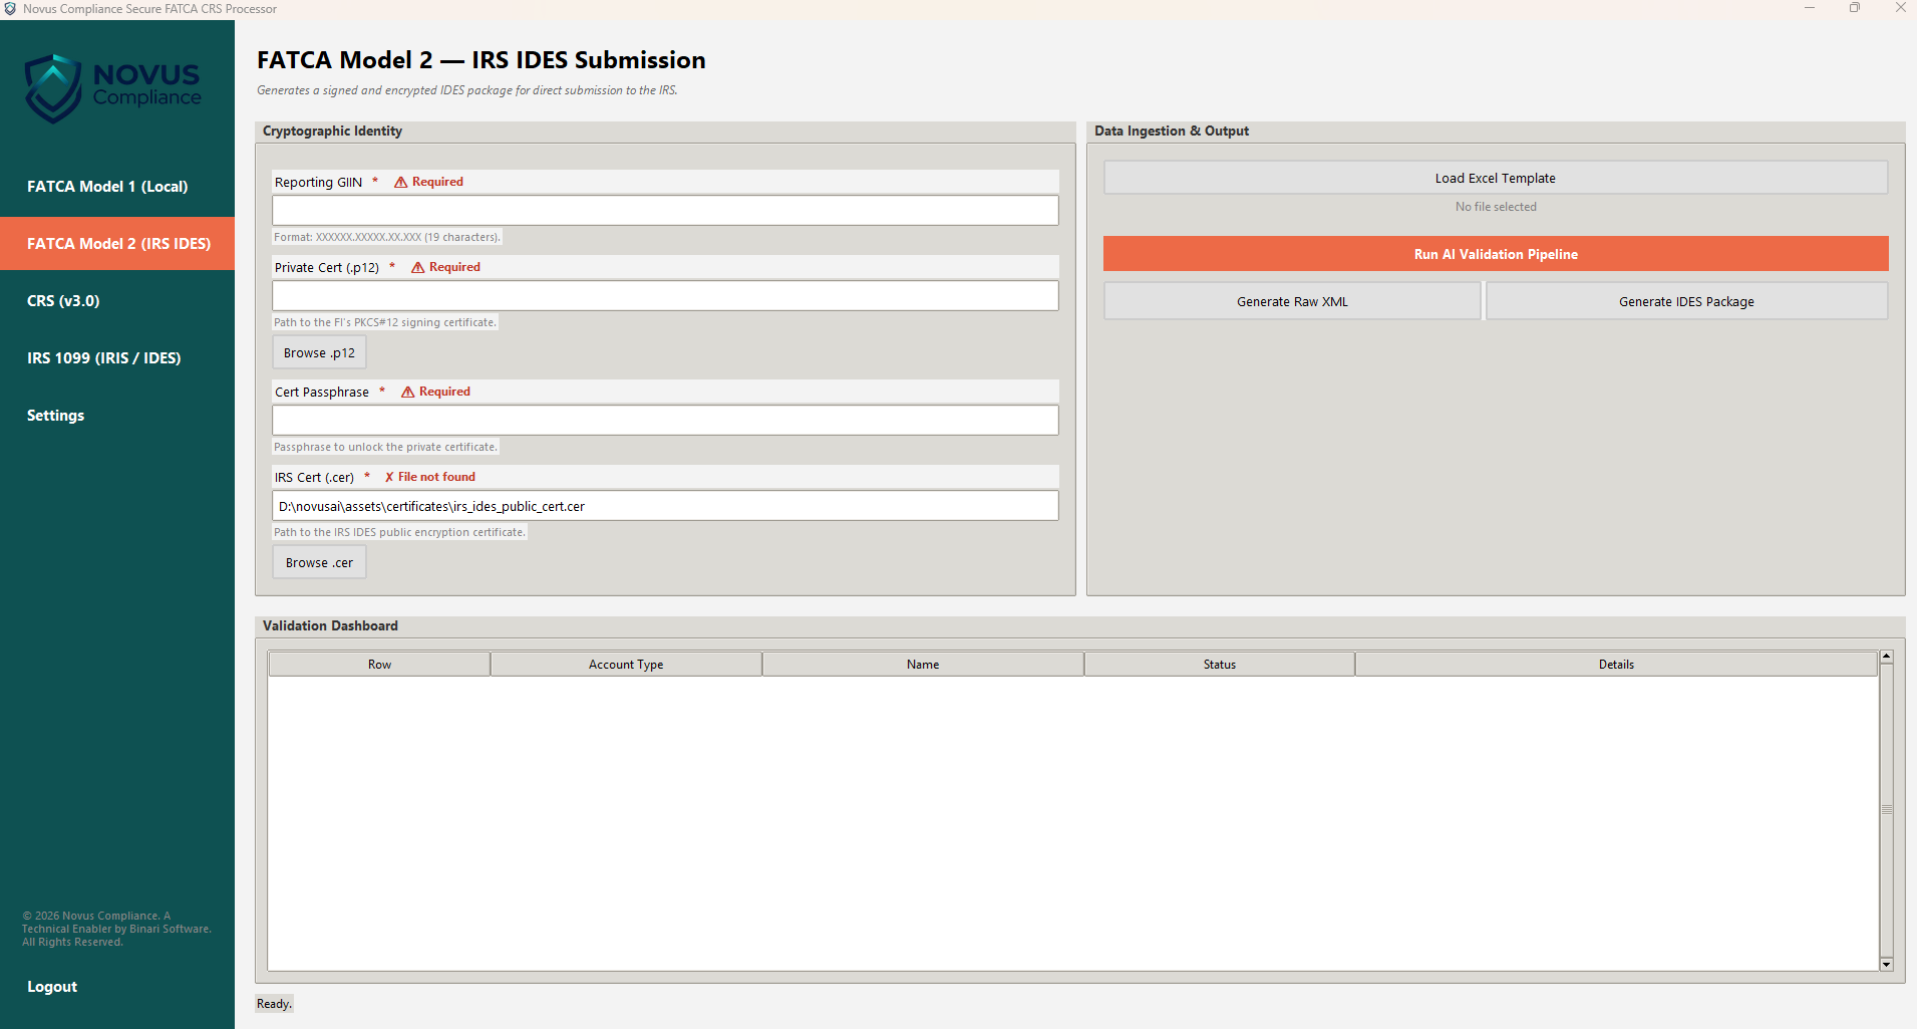Click the app icon in the title bar
Screen dimensions: 1917x1029
click(x=10, y=9)
